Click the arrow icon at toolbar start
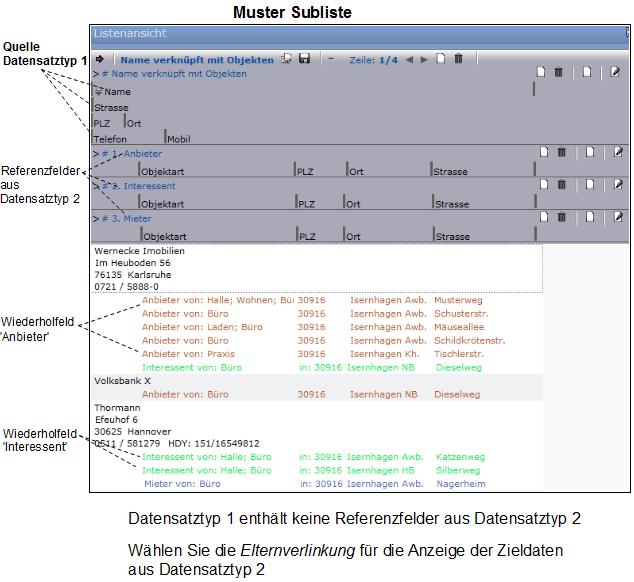634x582 pixels. click(100, 59)
